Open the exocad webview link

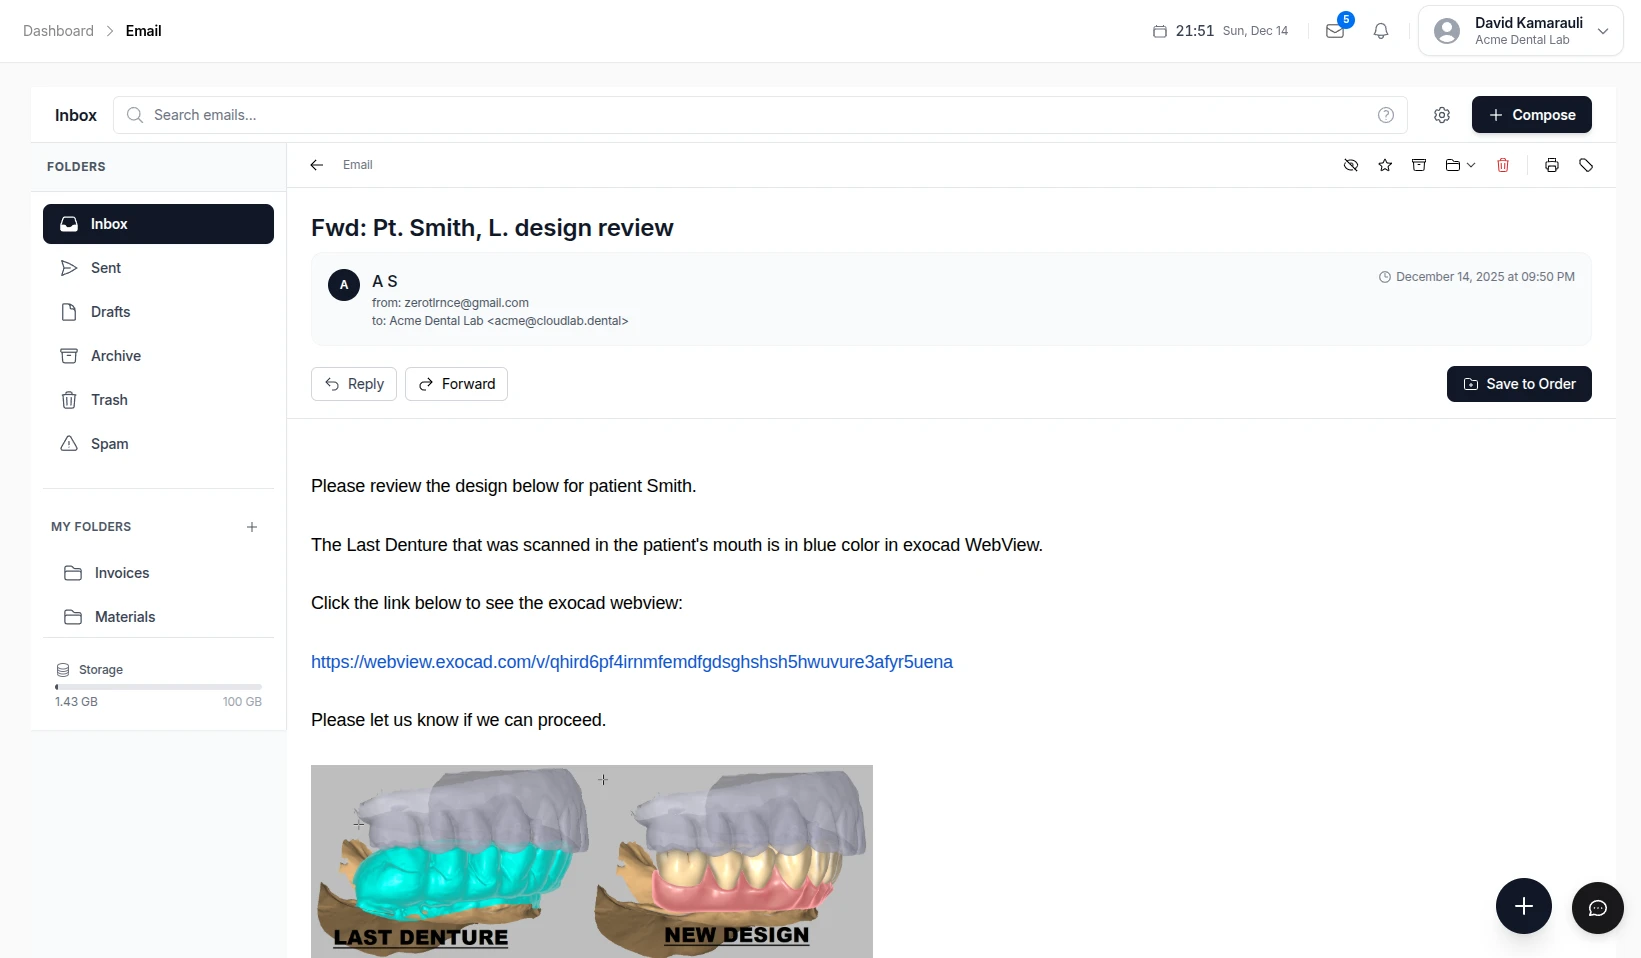tap(630, 662)
